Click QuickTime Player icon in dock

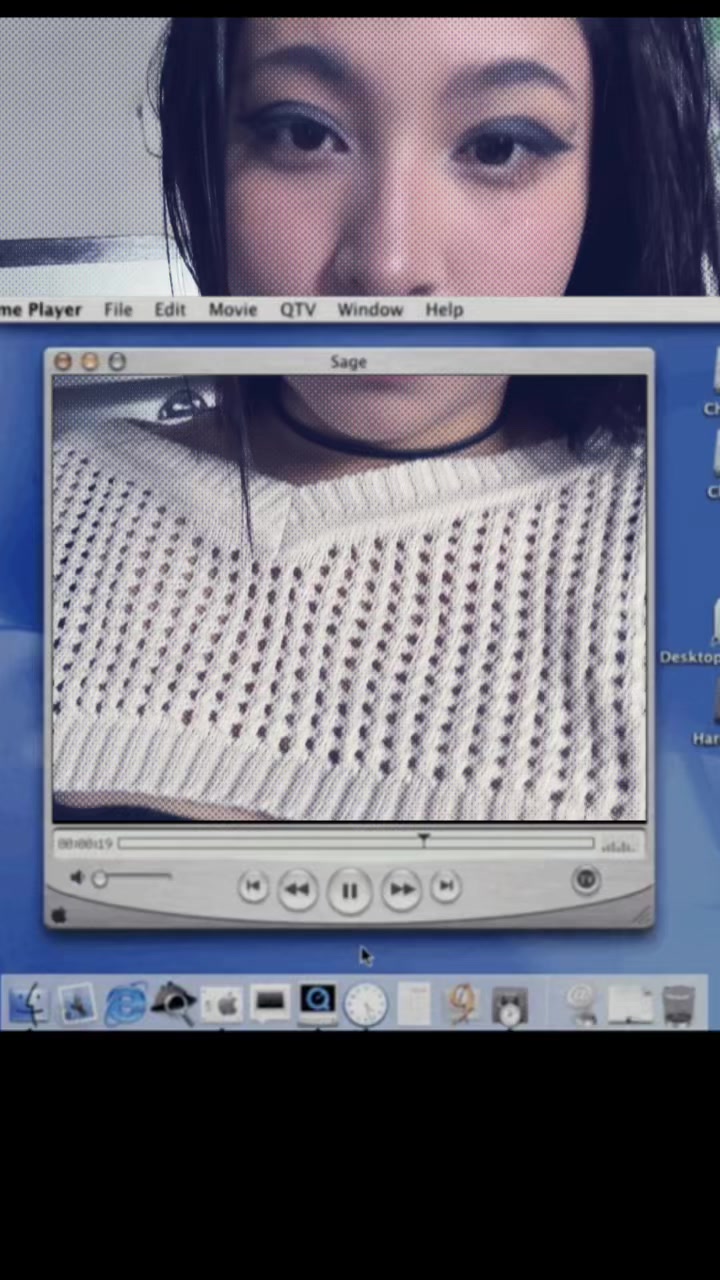(x=318, y=1003)
